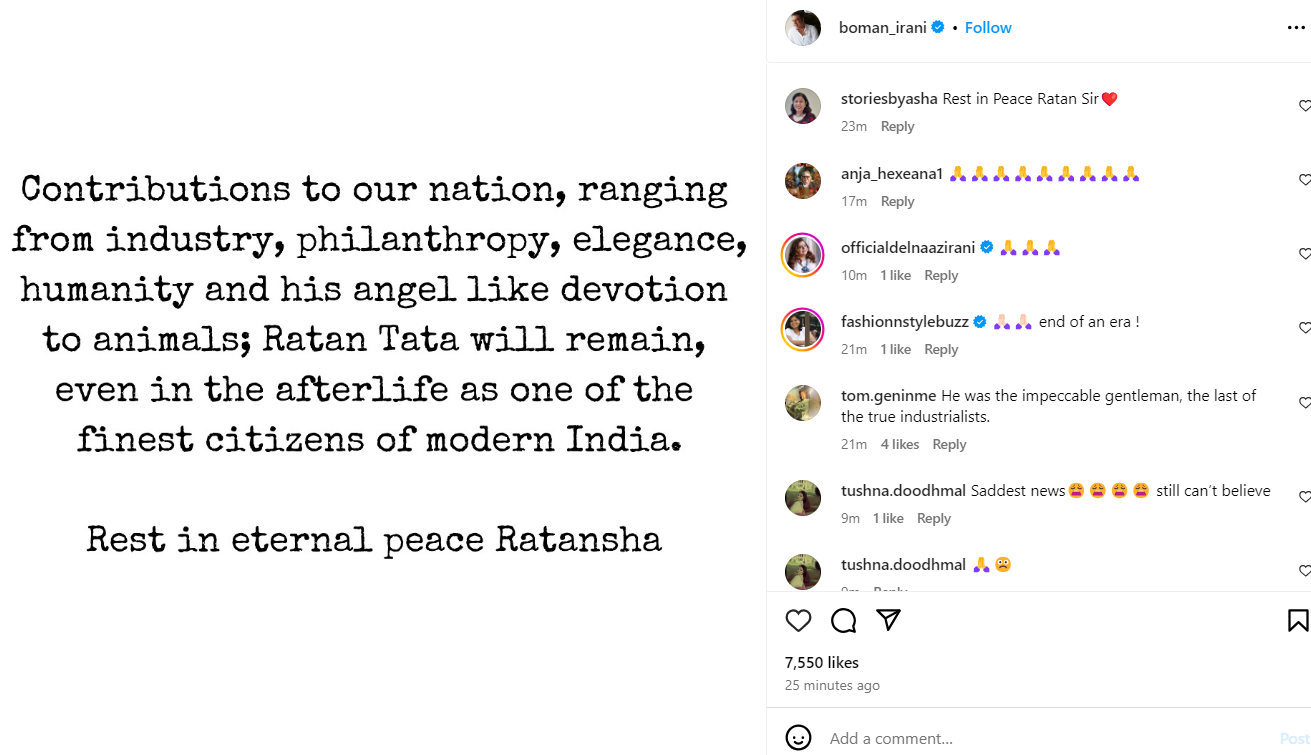The image size is (1311, 755).
Task: Open emoji picker in comment box
Action: click(798, 738)
